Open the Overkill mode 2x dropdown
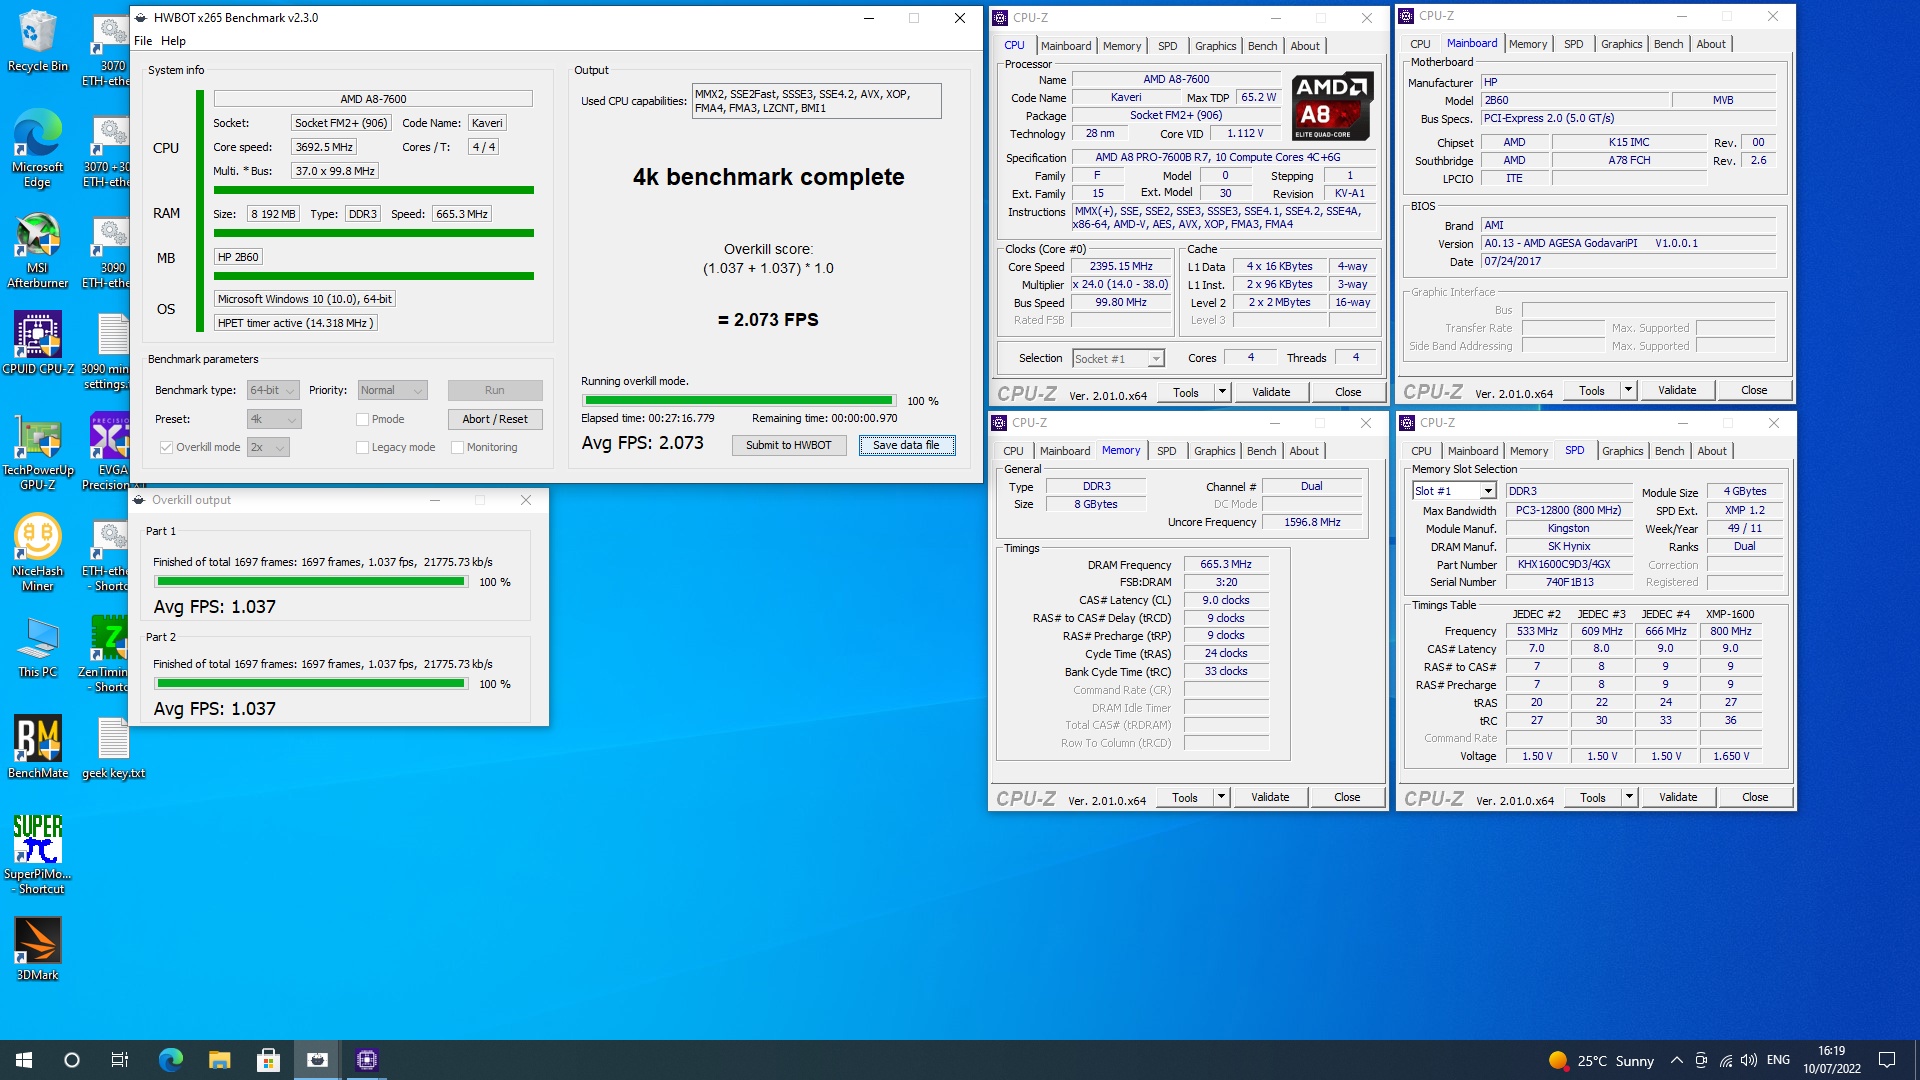 coord(268,447)
